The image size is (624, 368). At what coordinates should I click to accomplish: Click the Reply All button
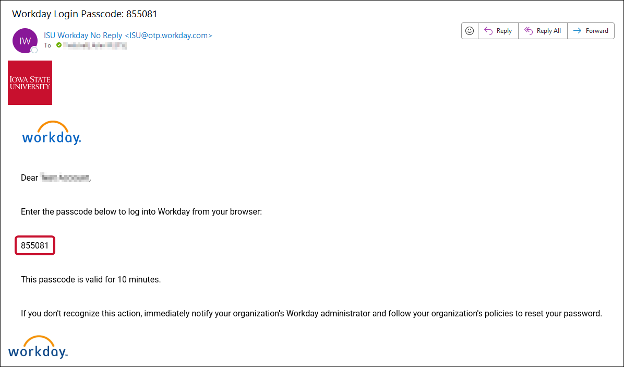tap(543, 31)
